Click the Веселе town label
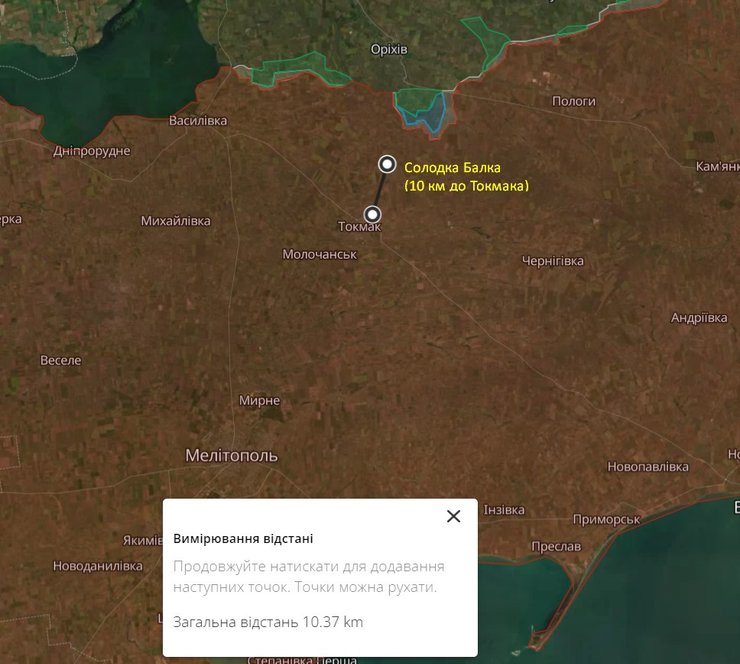Image resolution: width=740 pixels, height=664 pixels. click(60, 360)
